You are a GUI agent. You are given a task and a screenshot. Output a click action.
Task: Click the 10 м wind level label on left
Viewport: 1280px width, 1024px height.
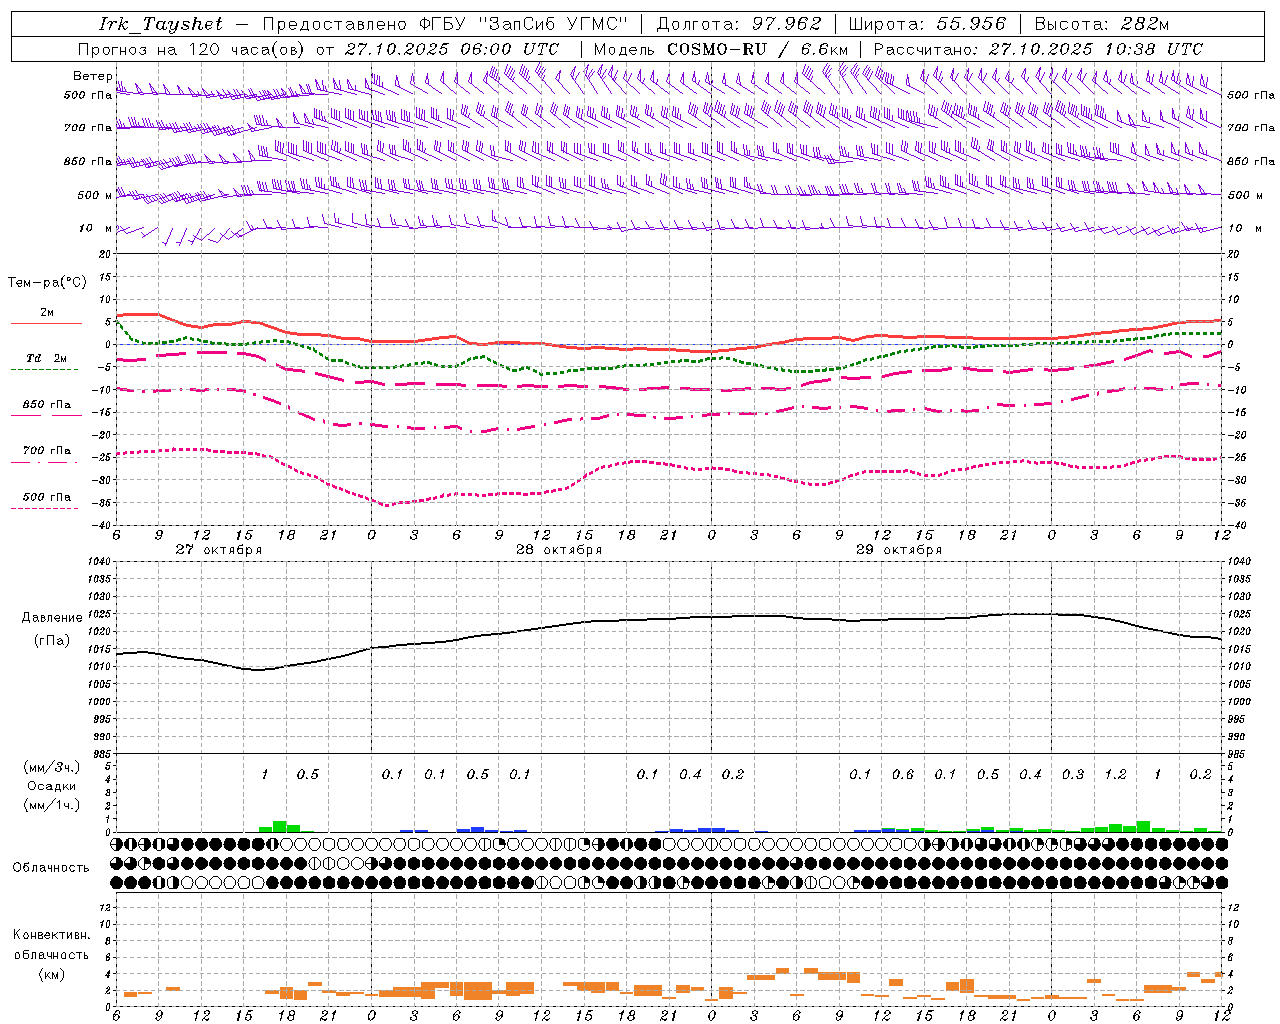(x=96, y=229)
